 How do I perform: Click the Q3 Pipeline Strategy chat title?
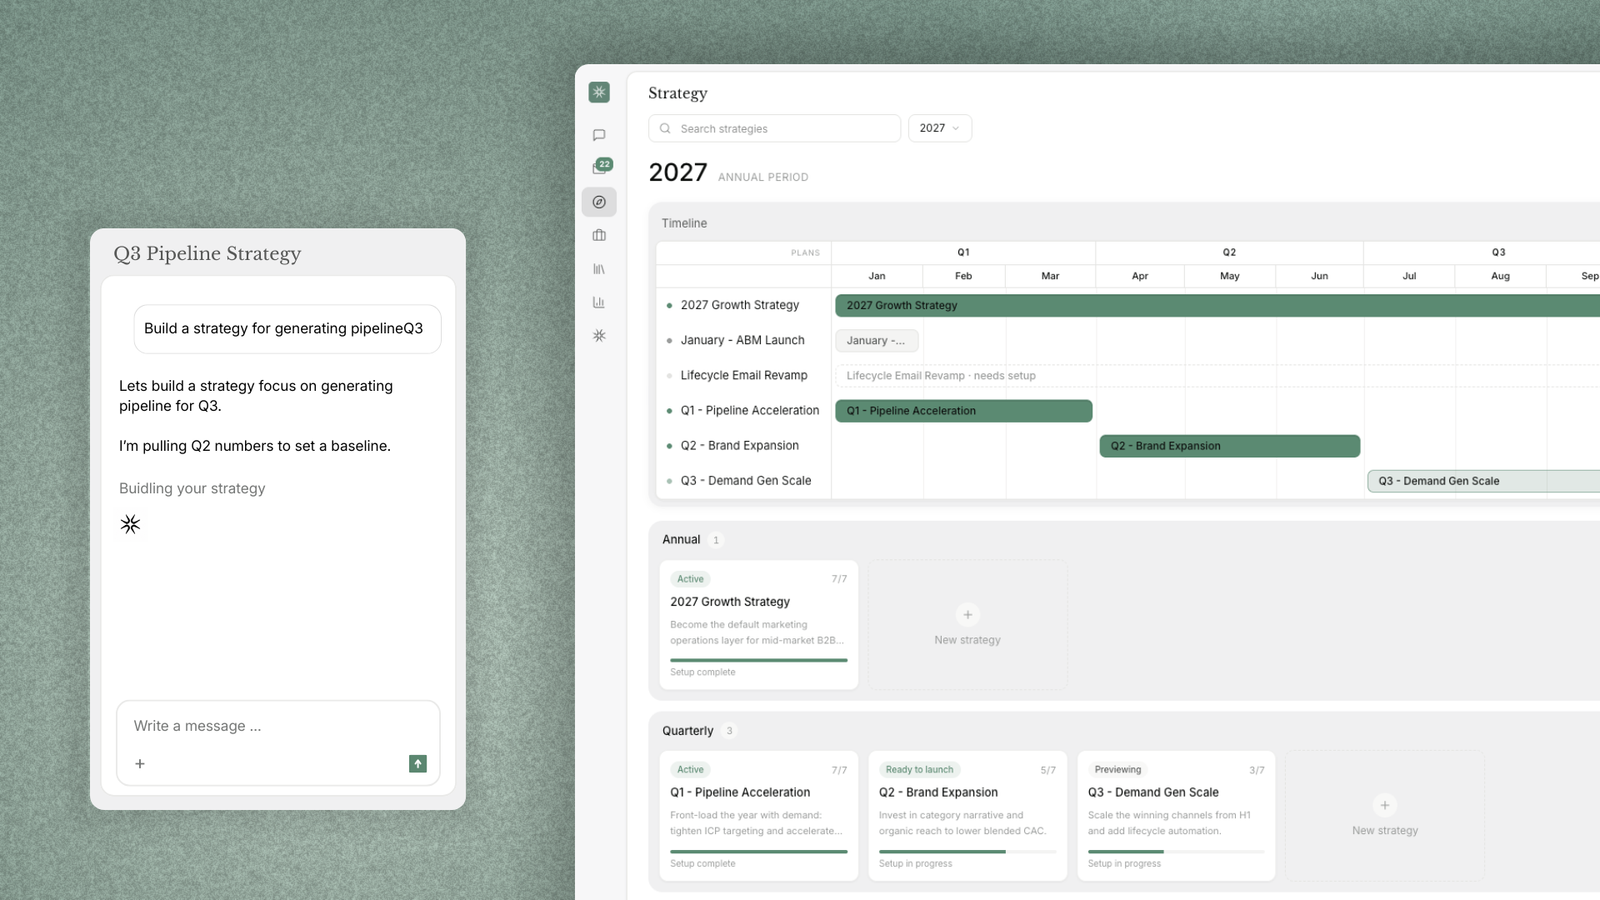207,254
